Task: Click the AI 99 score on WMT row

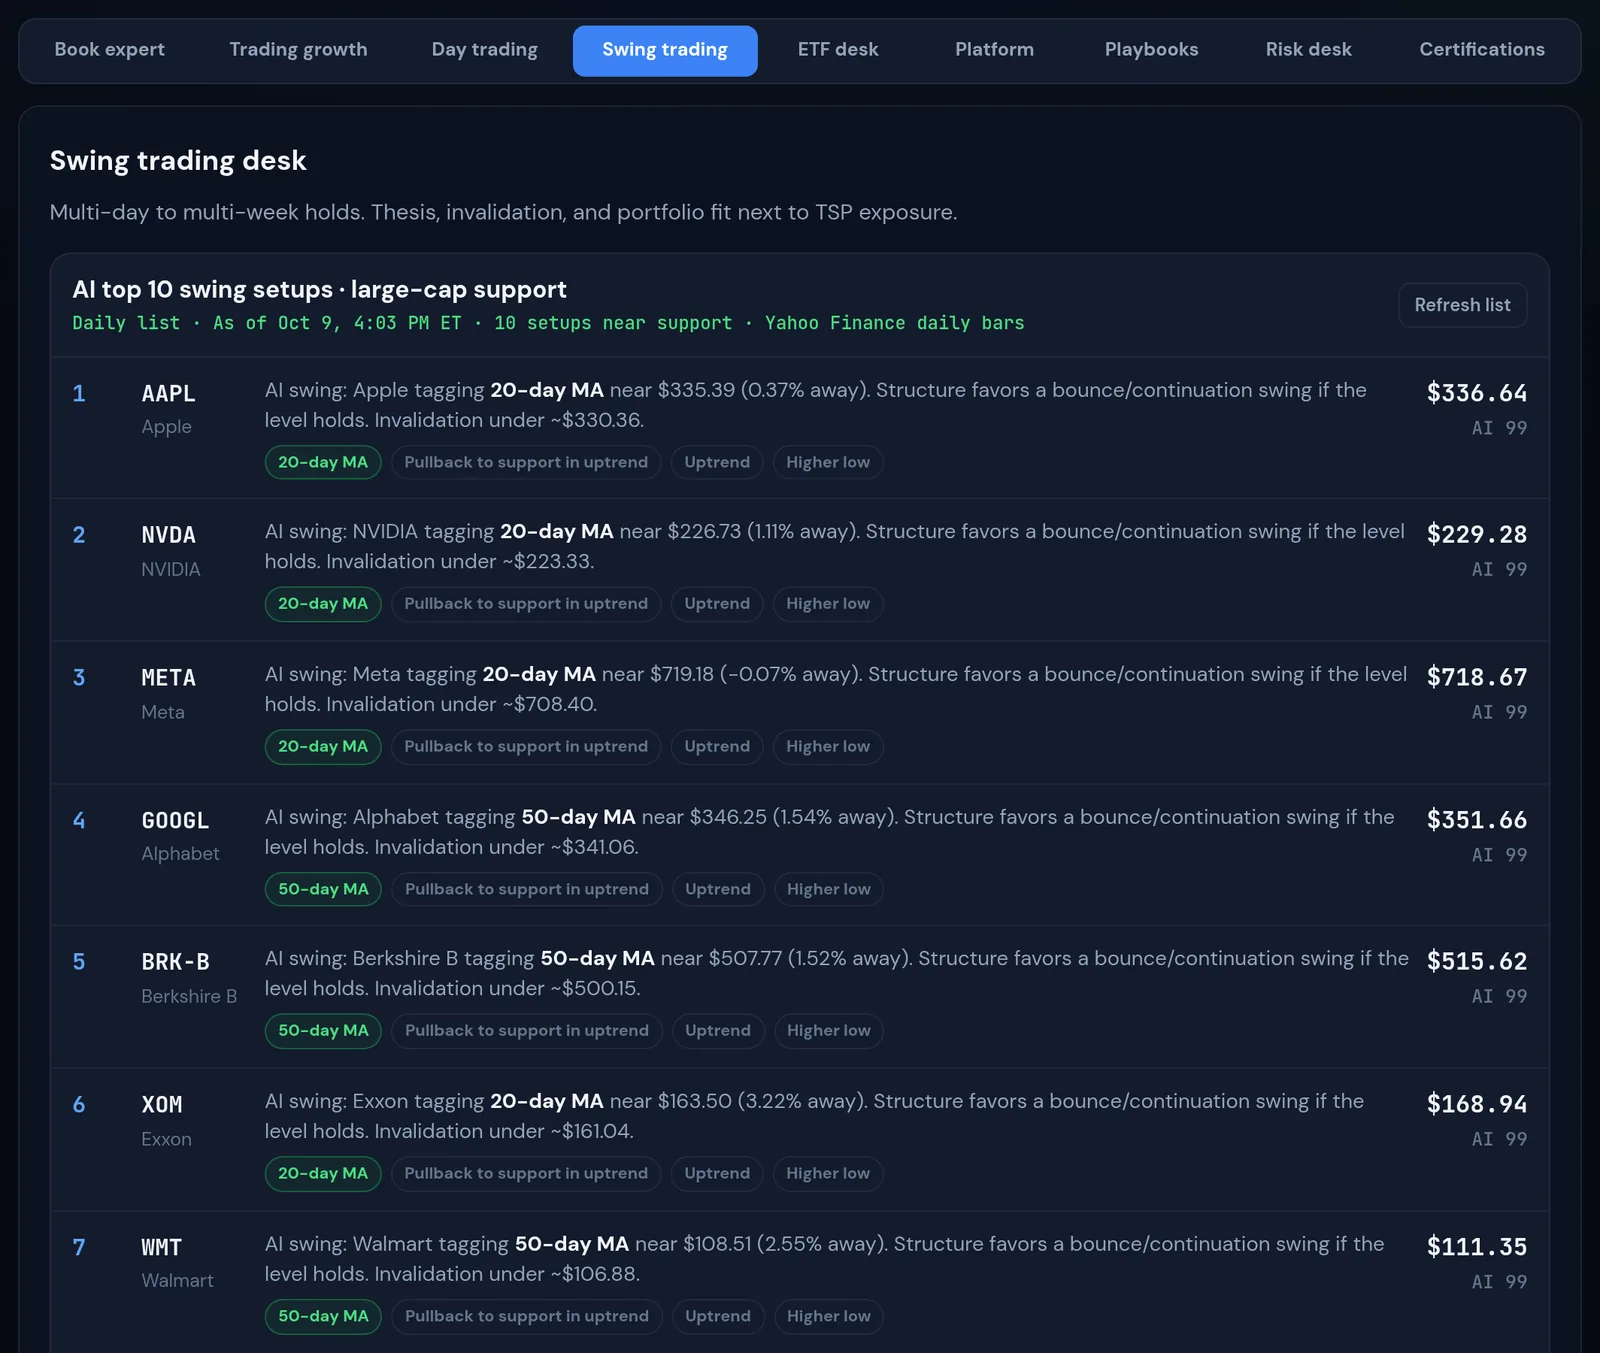Action: tap(1499, 1282)
